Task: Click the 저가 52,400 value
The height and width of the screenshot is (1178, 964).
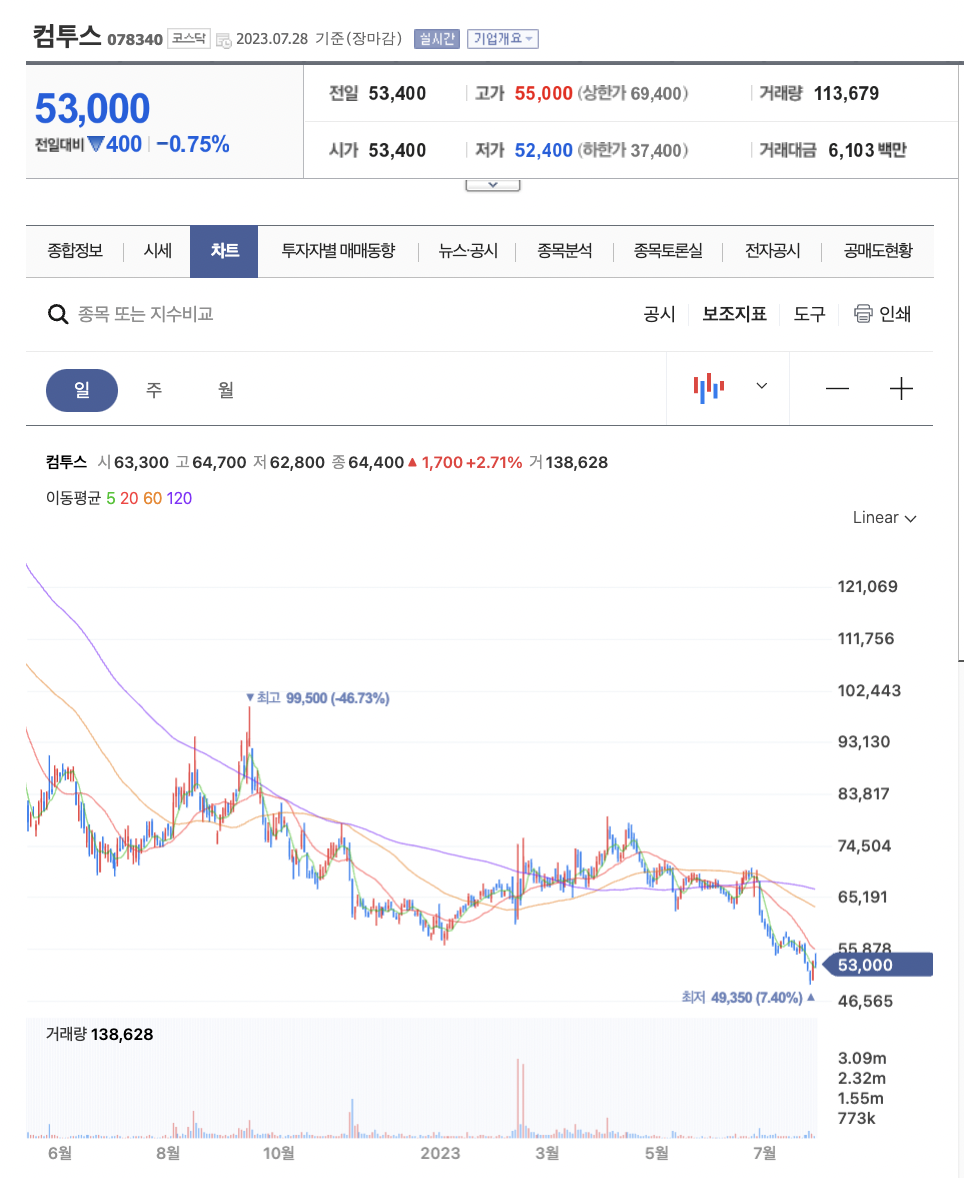Action: click(543, 151)
